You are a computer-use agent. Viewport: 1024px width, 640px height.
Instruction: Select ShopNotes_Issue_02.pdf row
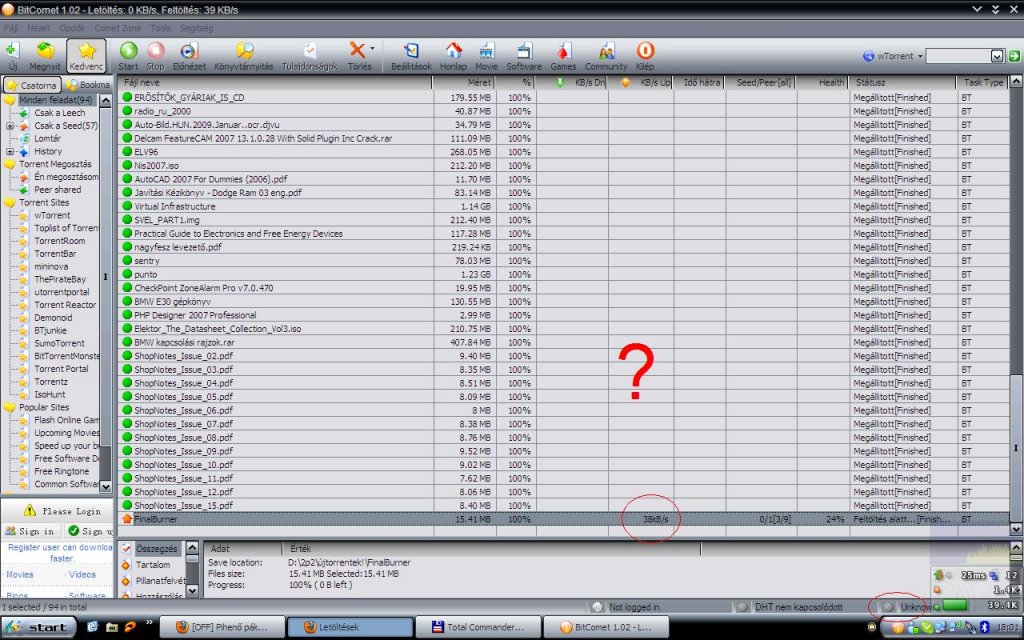click(x=564, y=356)
